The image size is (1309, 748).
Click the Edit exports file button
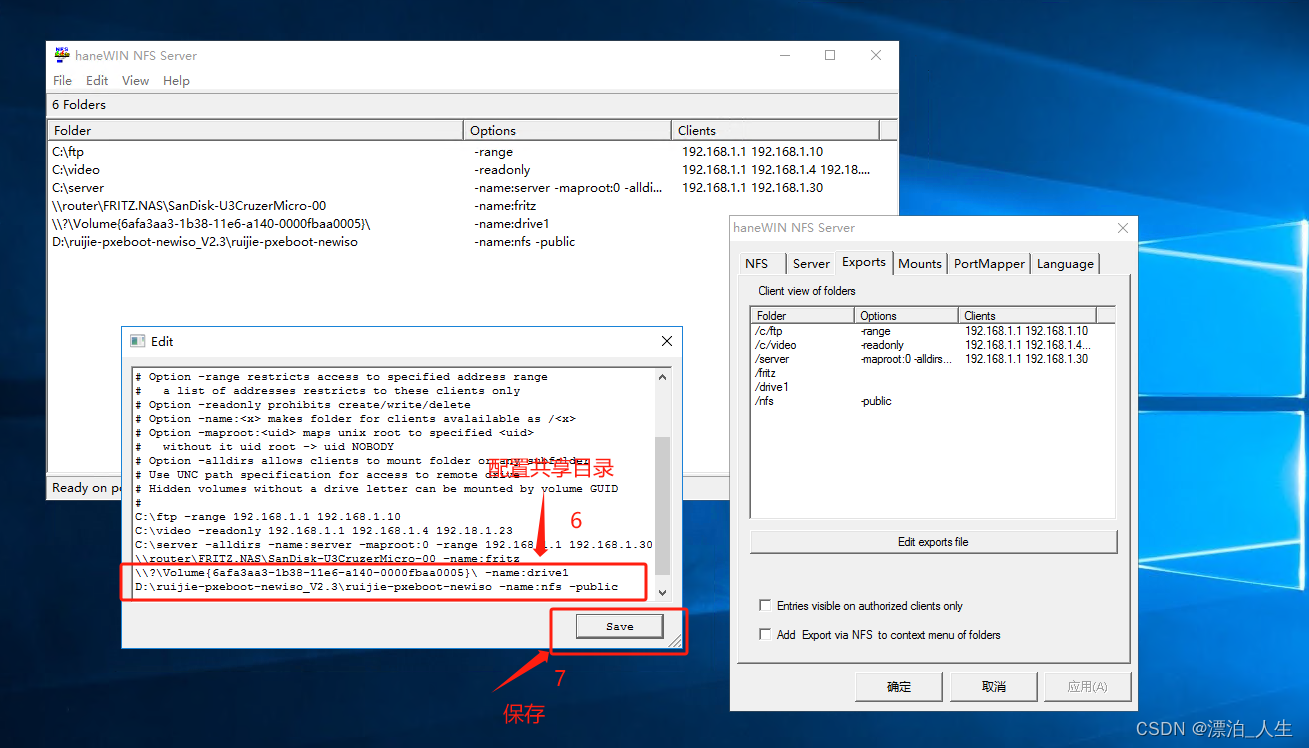(x=933, y=541)
